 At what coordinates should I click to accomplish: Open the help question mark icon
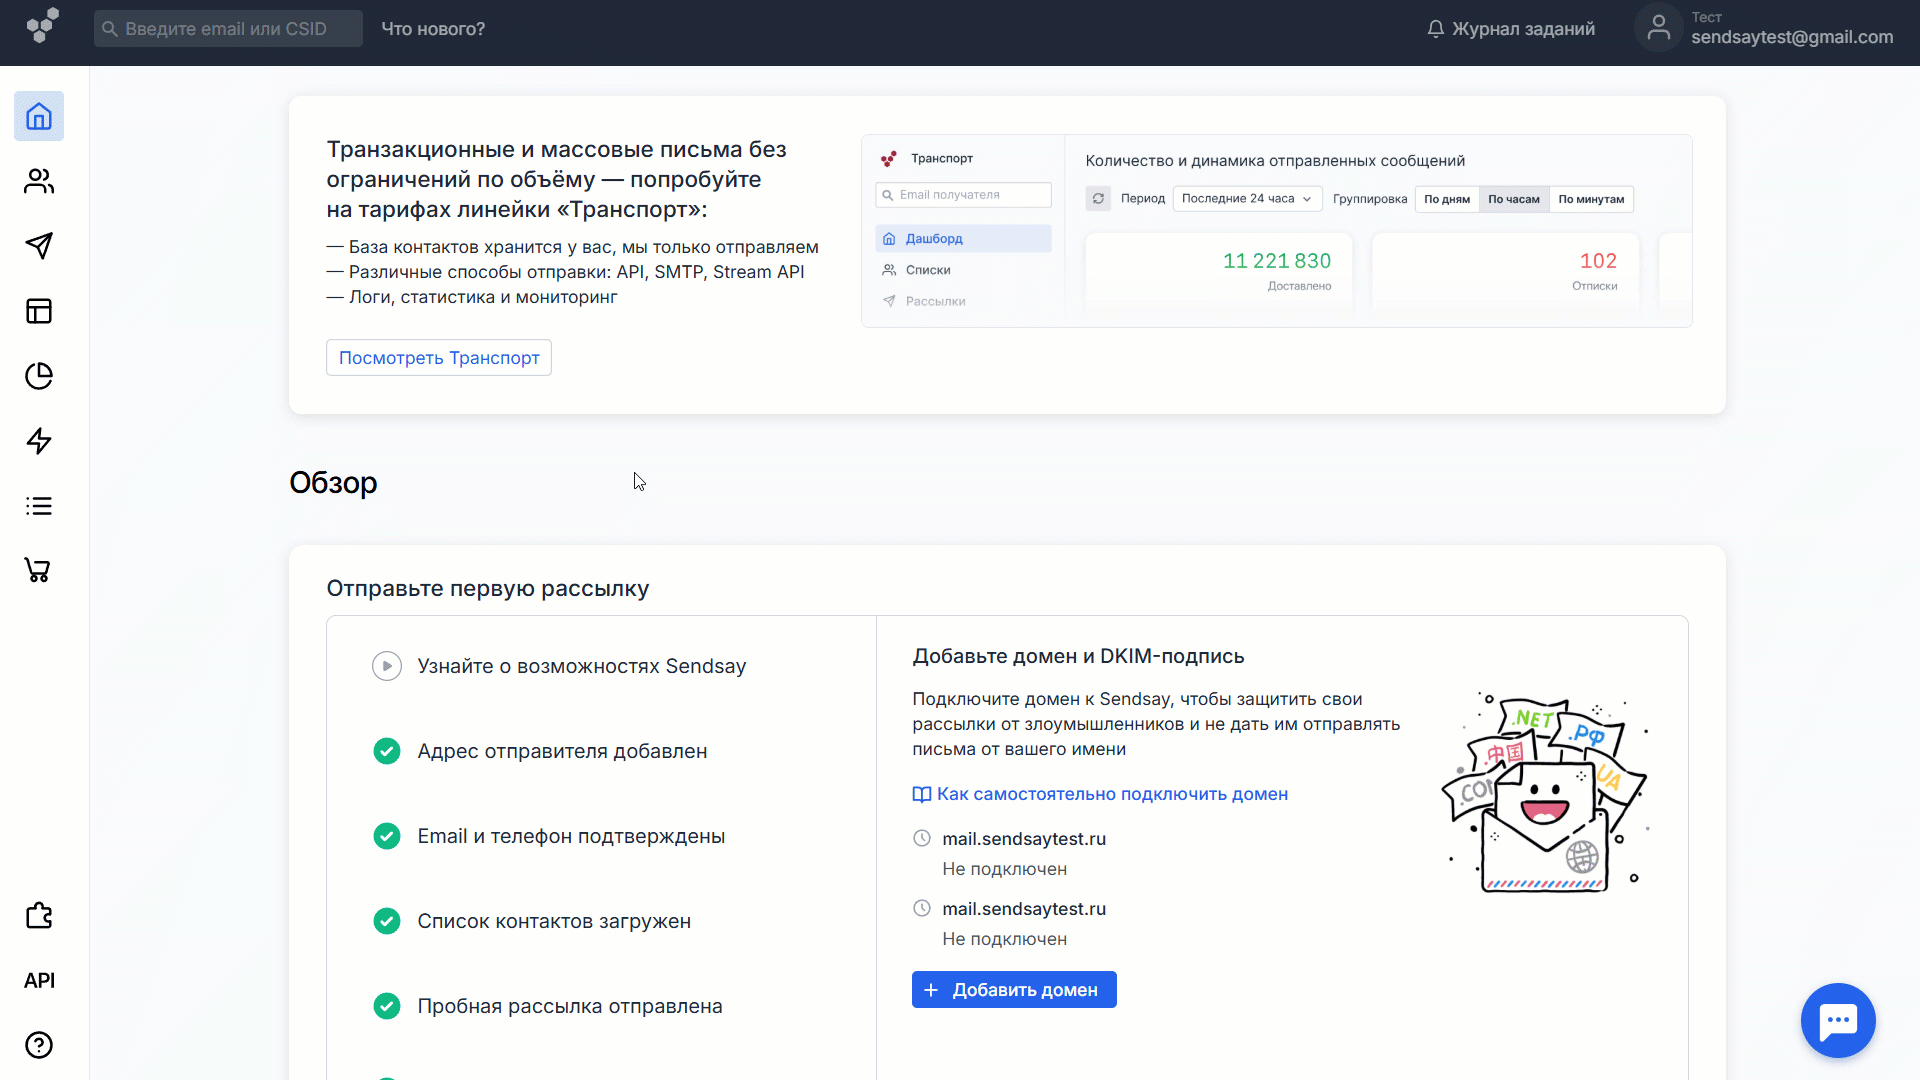tap(39, 1045)
